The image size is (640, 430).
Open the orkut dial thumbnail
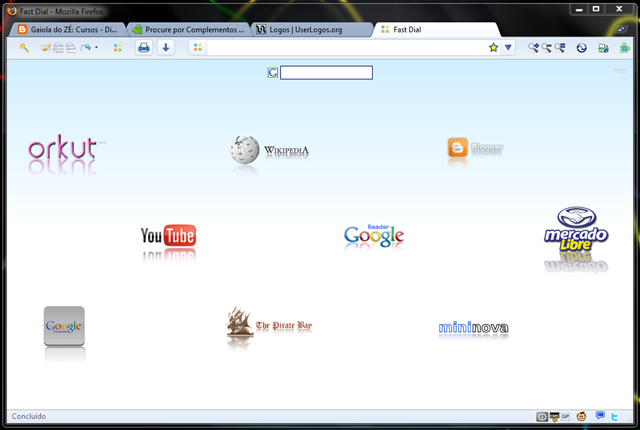click(x=67, y=153)
